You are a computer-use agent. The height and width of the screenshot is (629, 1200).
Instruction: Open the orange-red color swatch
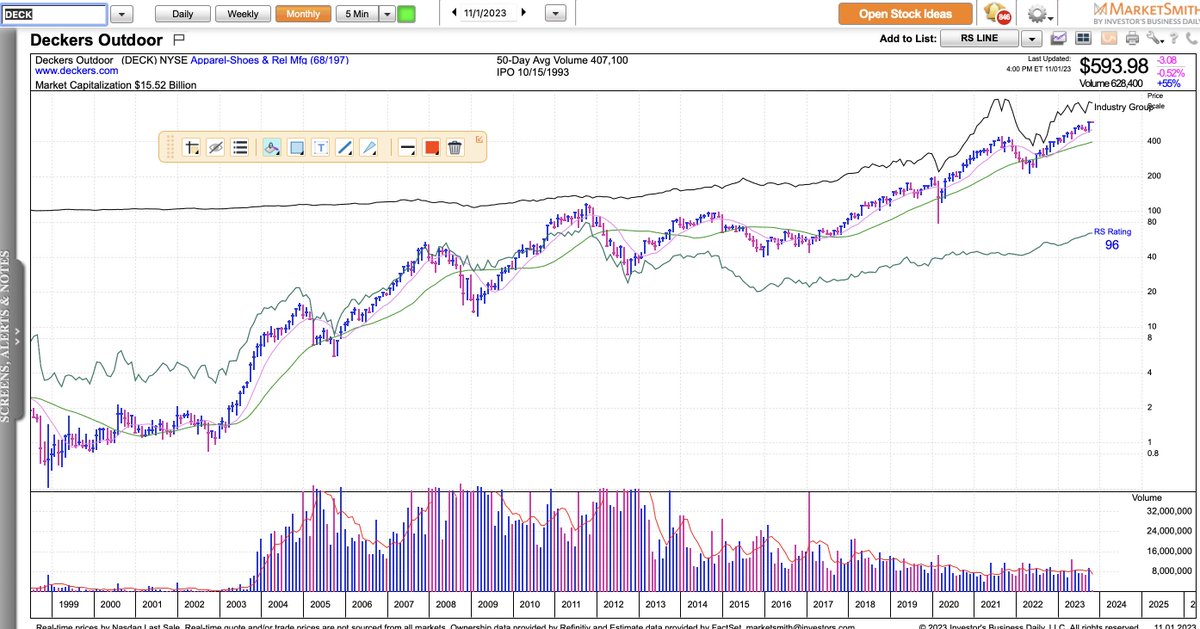[x=432, y=147]
